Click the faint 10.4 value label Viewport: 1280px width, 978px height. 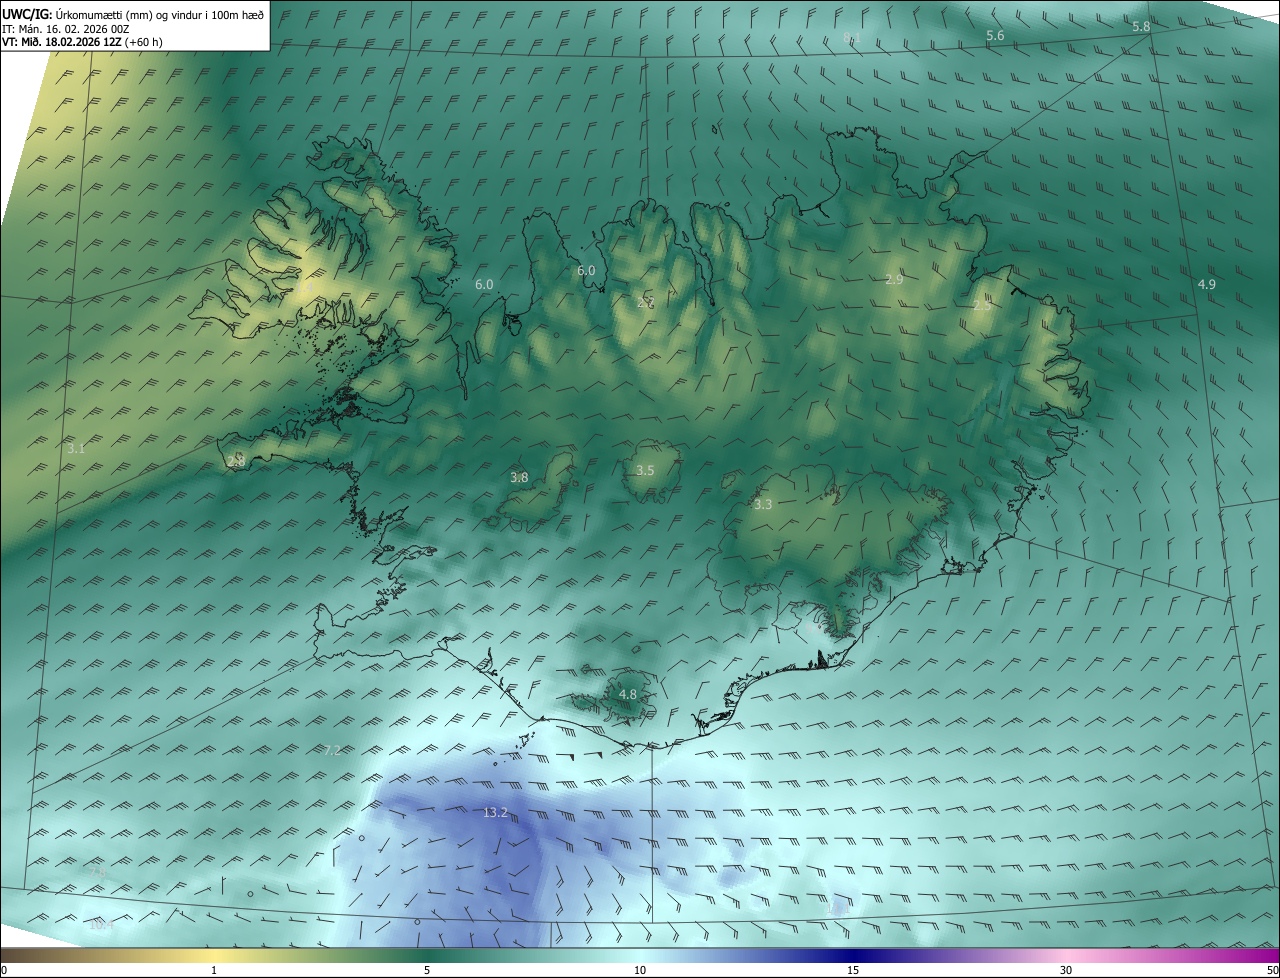pos(101,926)
